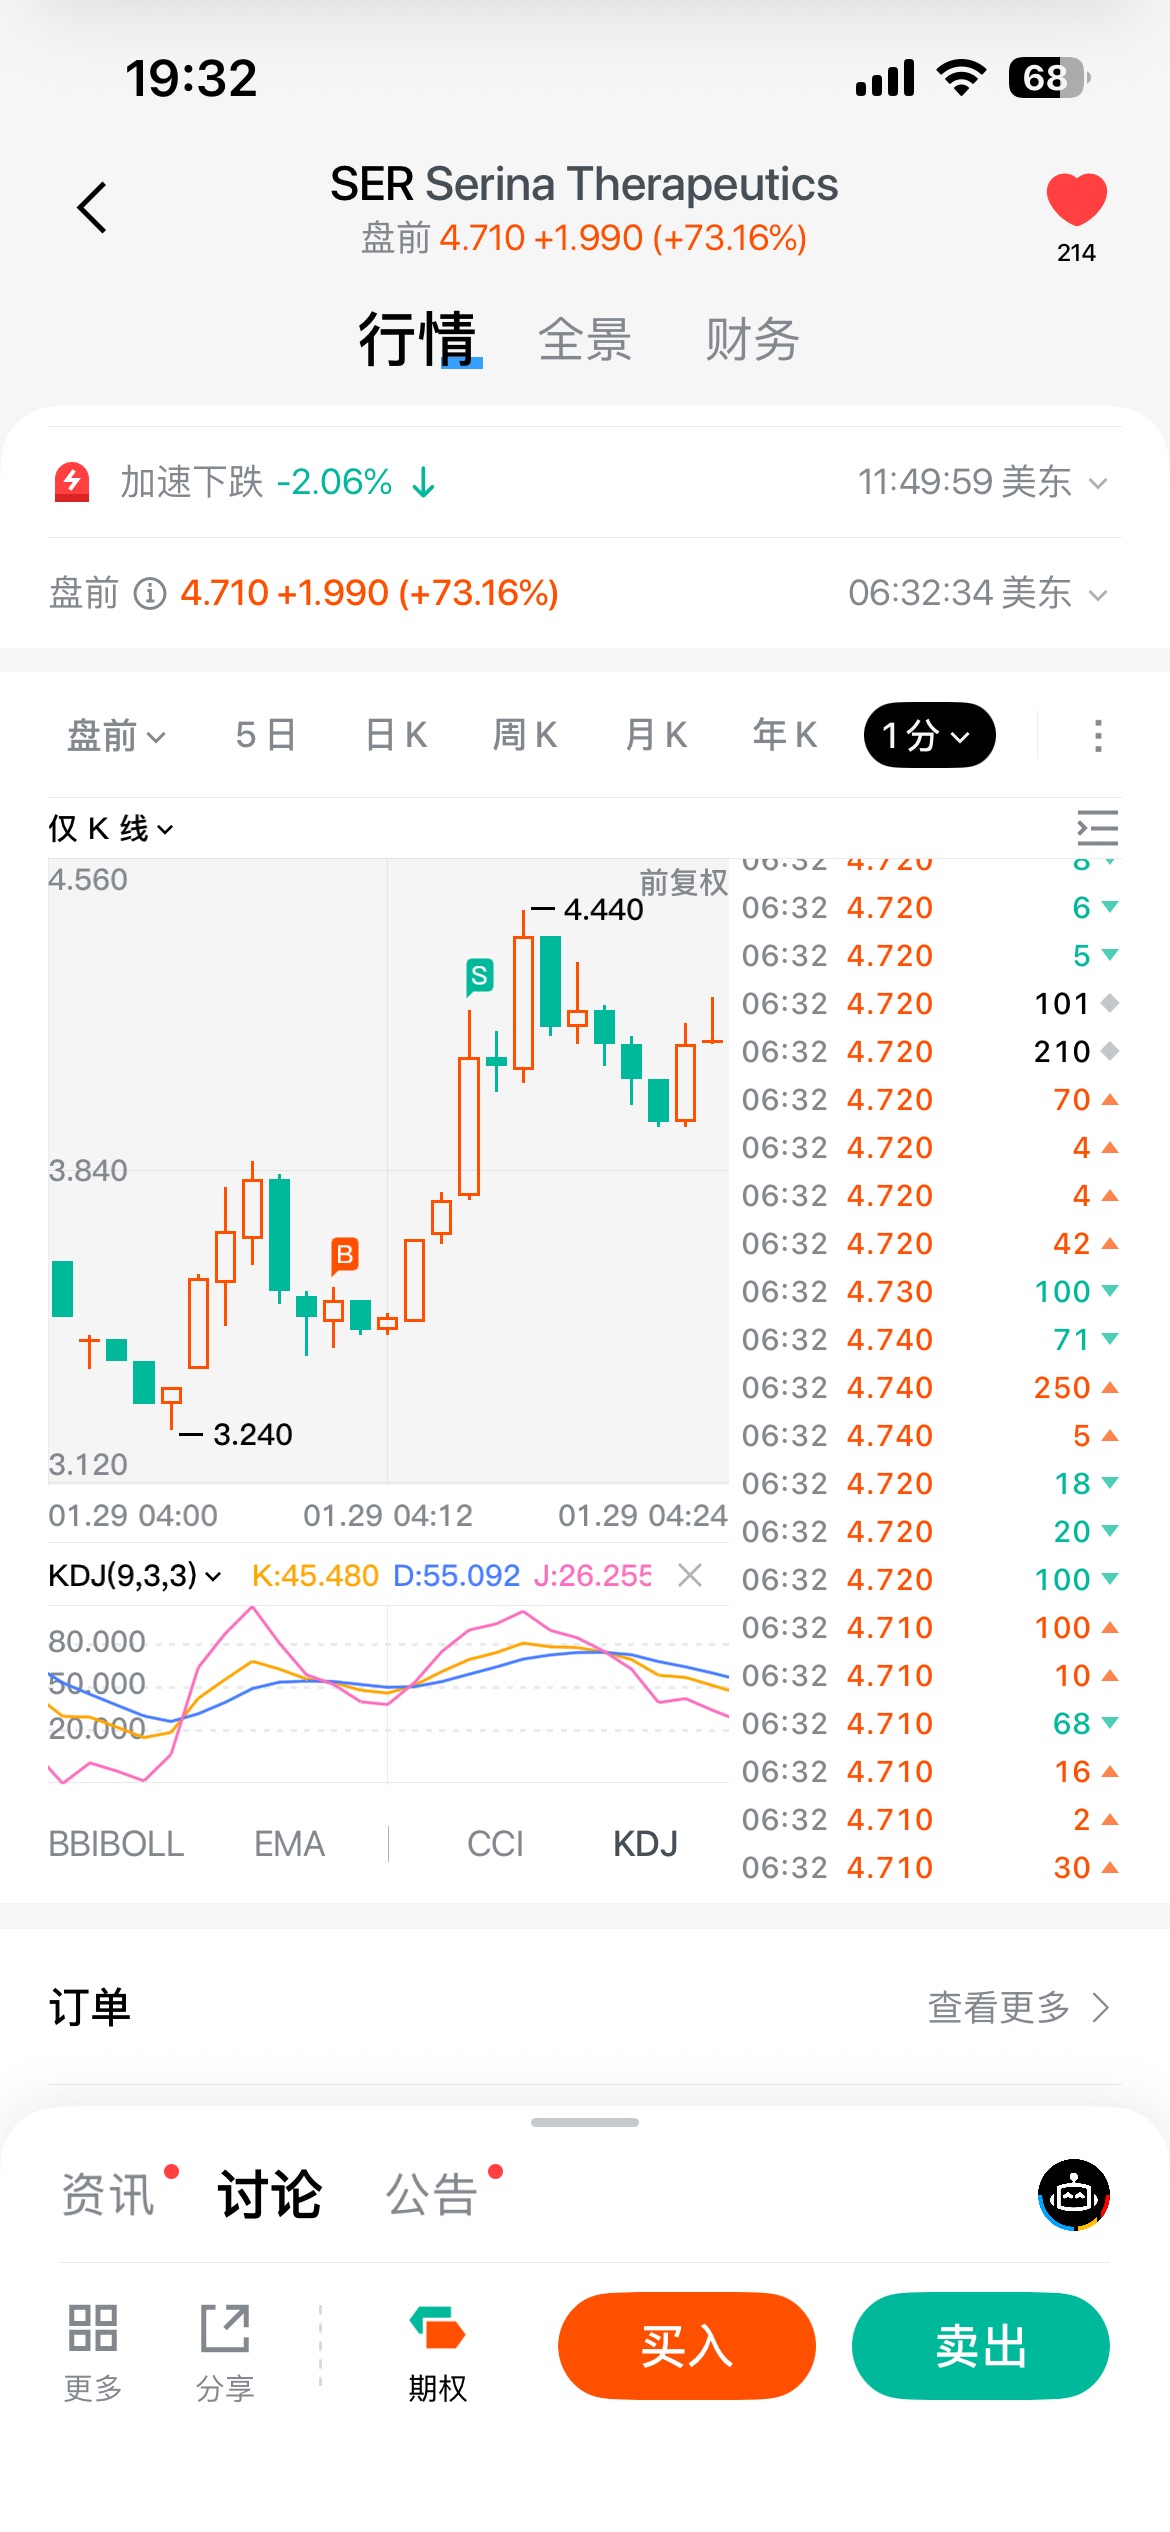Tap the back arrow icon
The height and width of the screenshot is (2532, 1170).
(x=92, y=208)
